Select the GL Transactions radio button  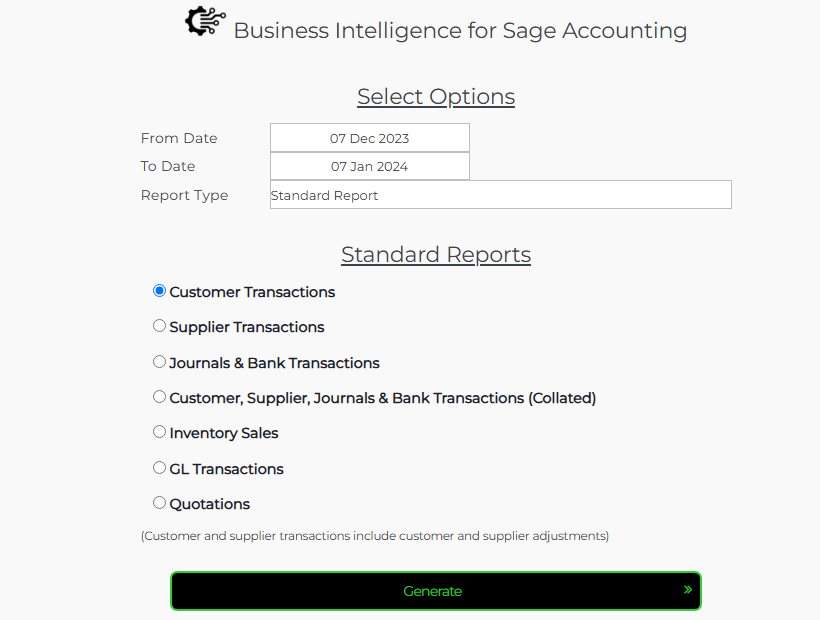(159, 468)
